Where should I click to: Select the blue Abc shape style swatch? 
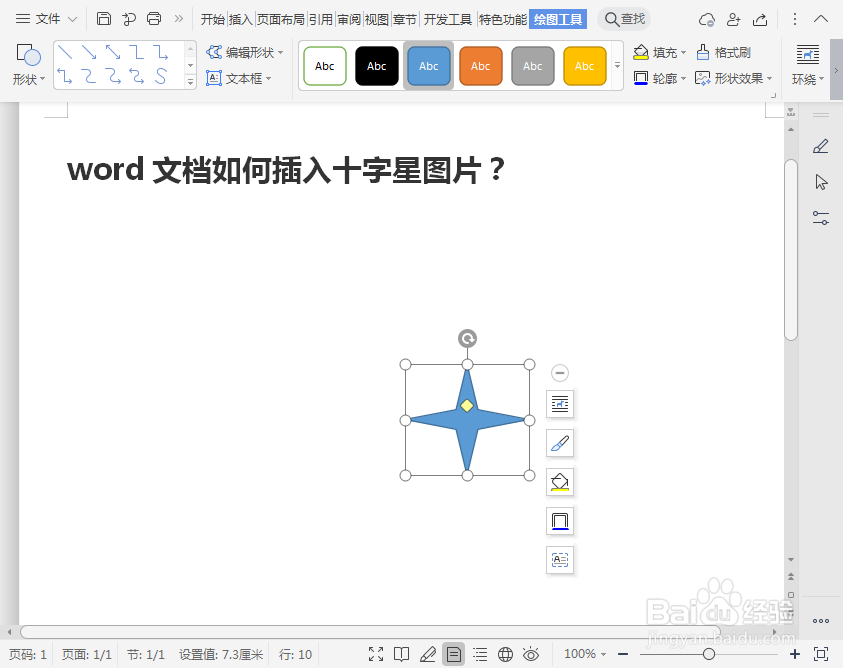coord(428,65)
